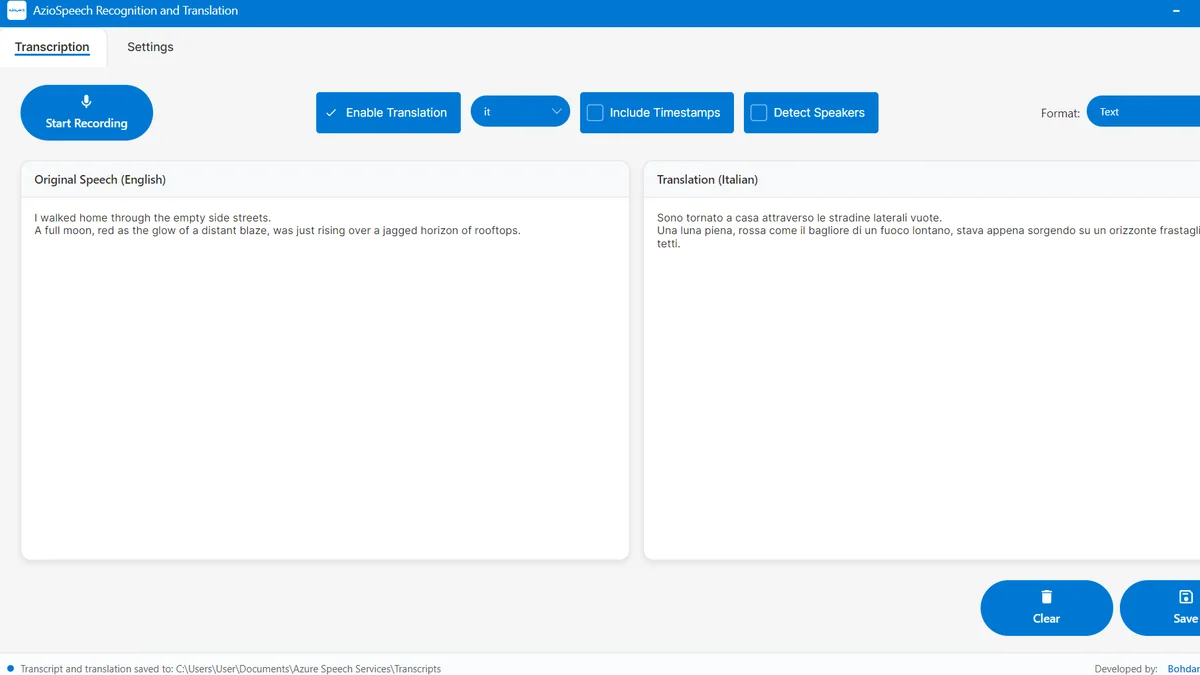The image size is (1200, 675).
Task: Enable the Include Timestamps checkbox
Action: 595,113
